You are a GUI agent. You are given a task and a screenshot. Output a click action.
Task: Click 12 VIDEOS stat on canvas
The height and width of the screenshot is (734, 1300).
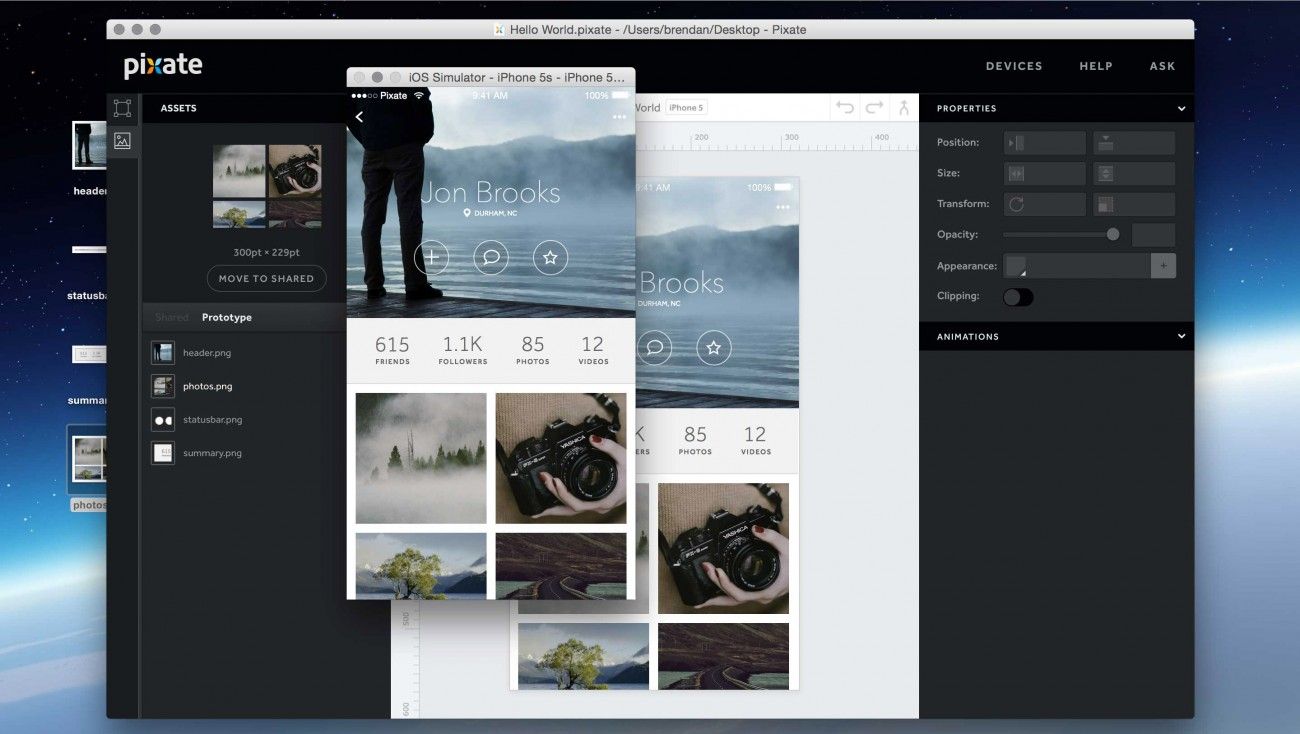(755, 440)
